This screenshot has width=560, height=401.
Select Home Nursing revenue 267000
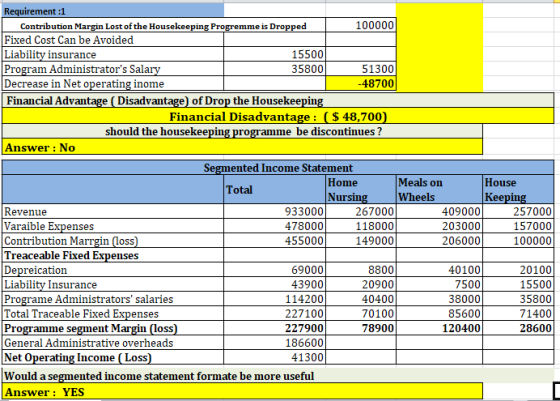[x=361, y=211]
